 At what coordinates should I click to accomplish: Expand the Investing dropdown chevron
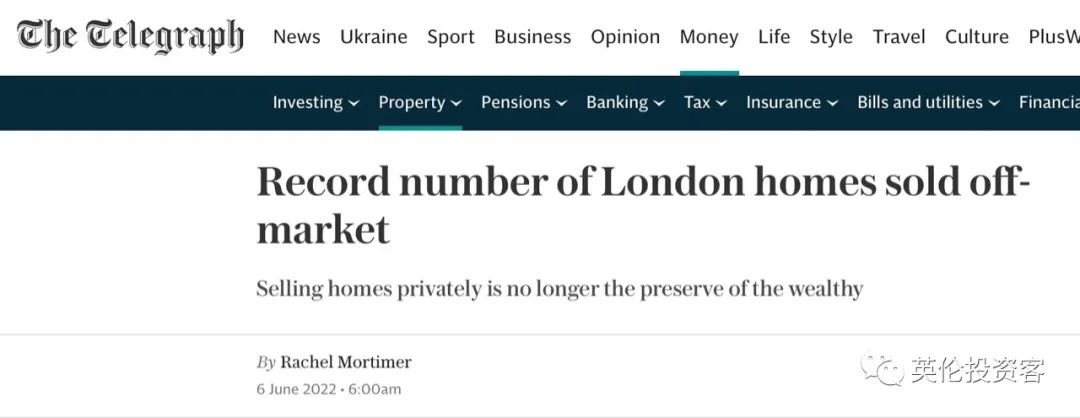(353, 103)
